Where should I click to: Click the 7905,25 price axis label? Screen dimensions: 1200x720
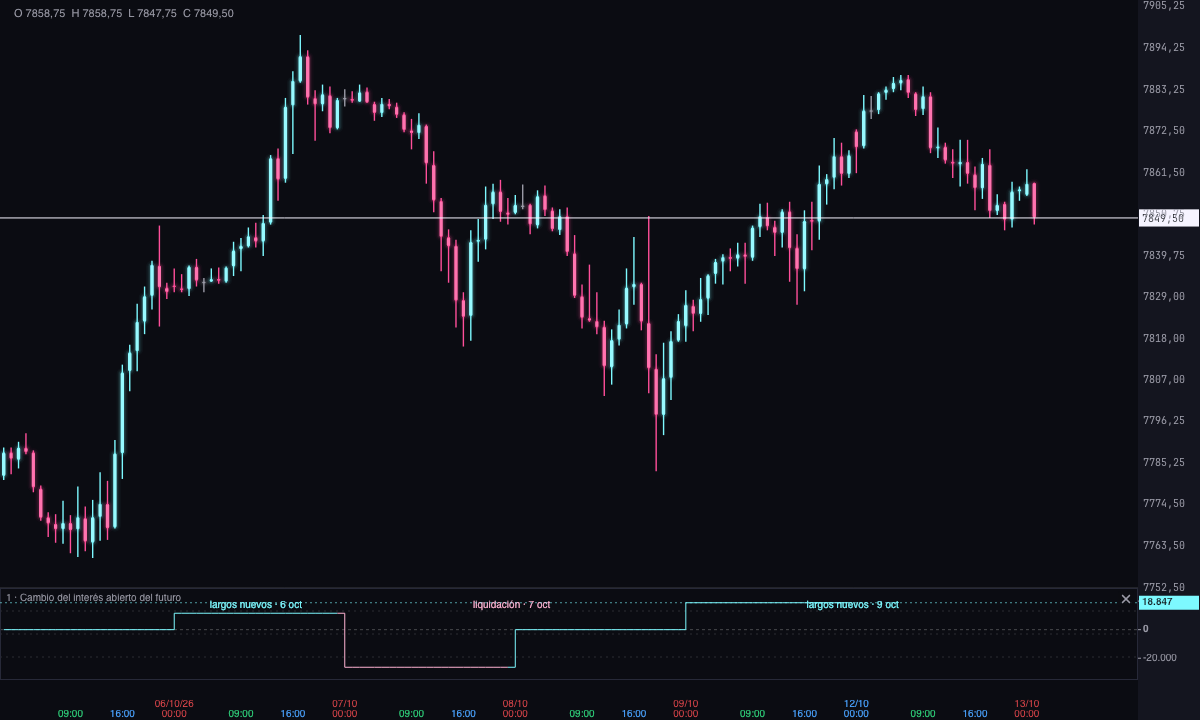tap(1164, 6)
